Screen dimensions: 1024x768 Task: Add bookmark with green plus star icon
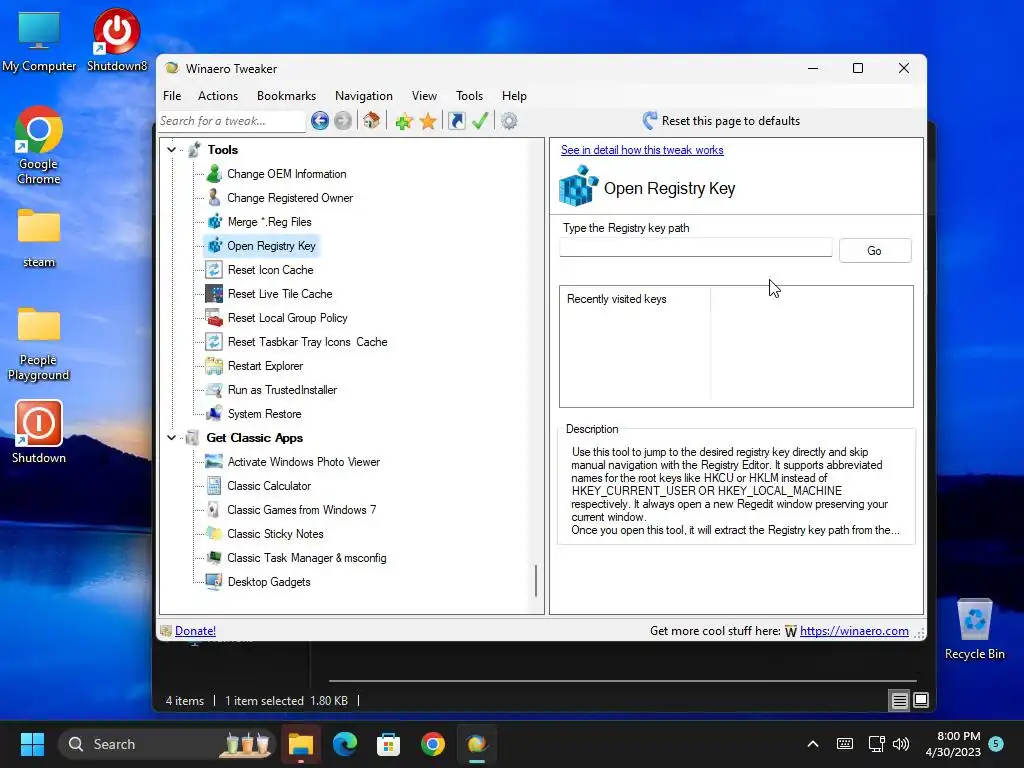click(x=404, y=121)
